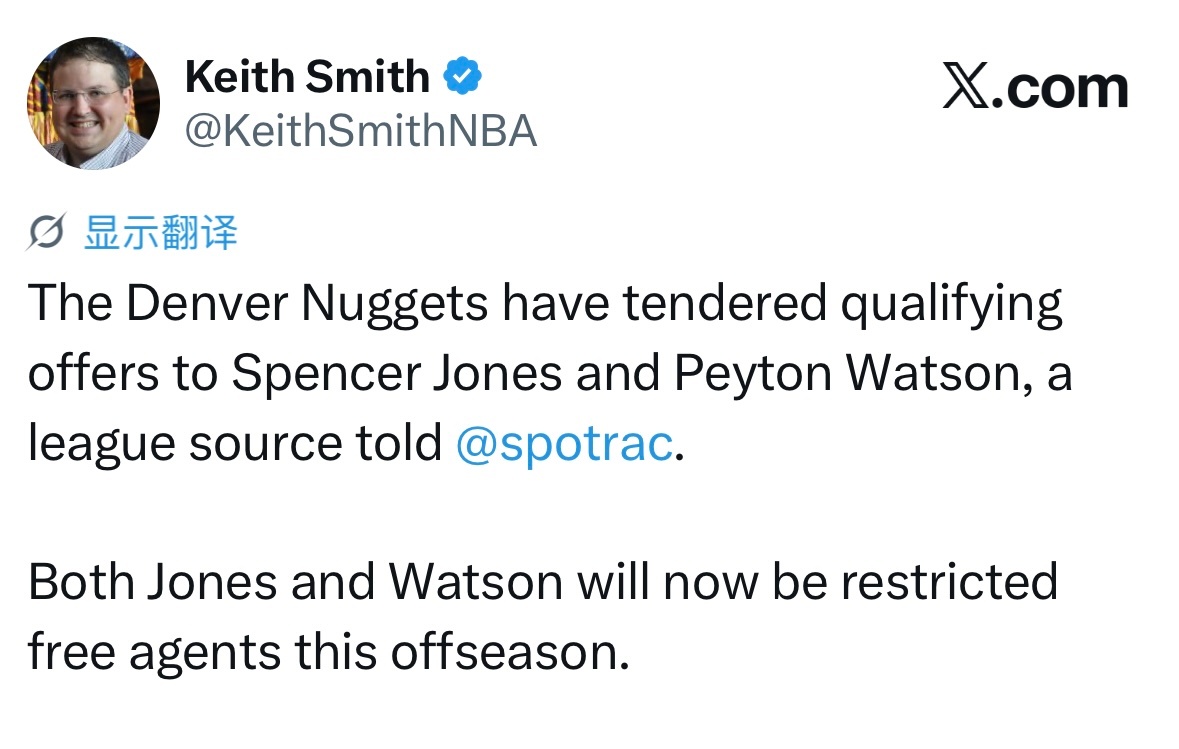Click the phrase "league source told"
Screen dimensions: 1179x749
click(x=235, y=444)
